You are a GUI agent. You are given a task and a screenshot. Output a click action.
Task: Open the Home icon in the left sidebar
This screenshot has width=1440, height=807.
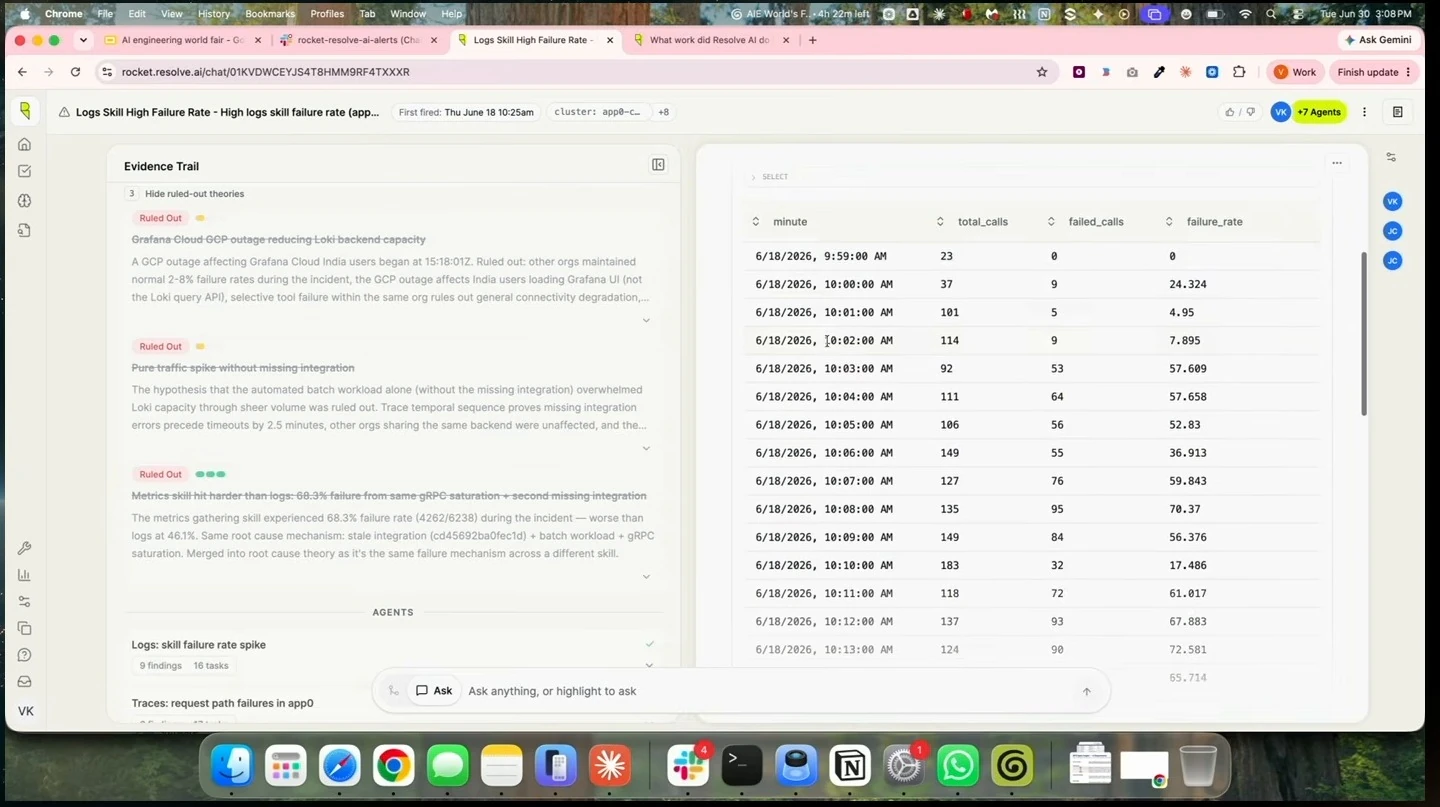click(25, 144)
